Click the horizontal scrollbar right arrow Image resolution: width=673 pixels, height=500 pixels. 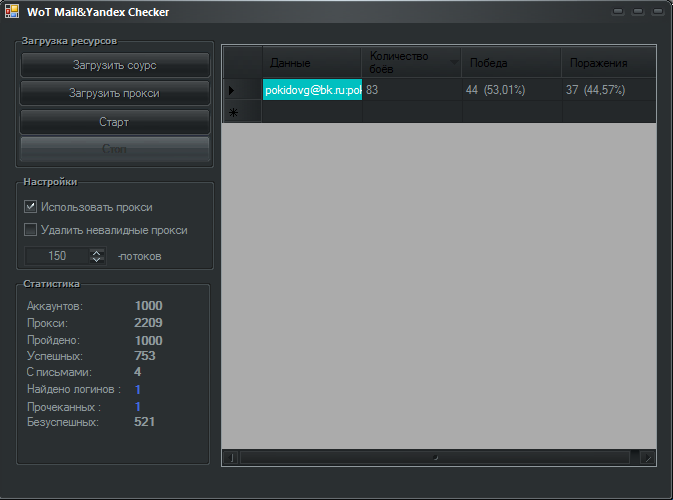point(647,458)
